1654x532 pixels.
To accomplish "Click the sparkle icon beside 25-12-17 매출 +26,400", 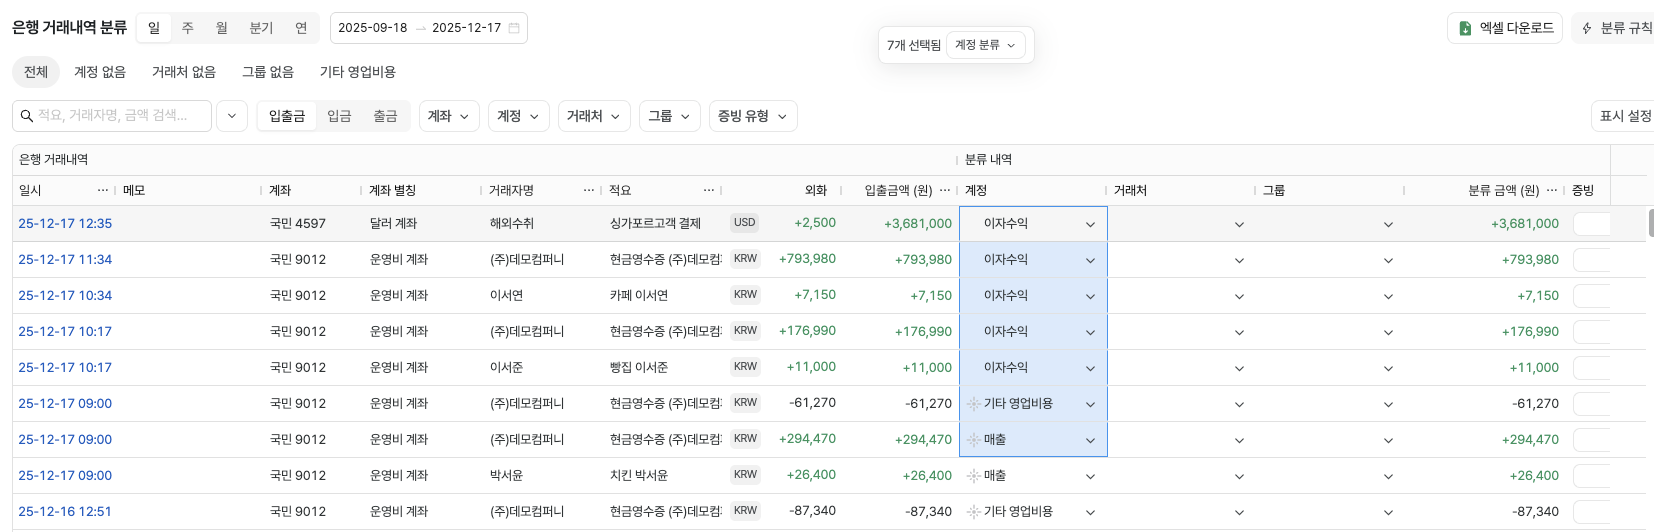I will pyautogui.click(x=973, y=476).
